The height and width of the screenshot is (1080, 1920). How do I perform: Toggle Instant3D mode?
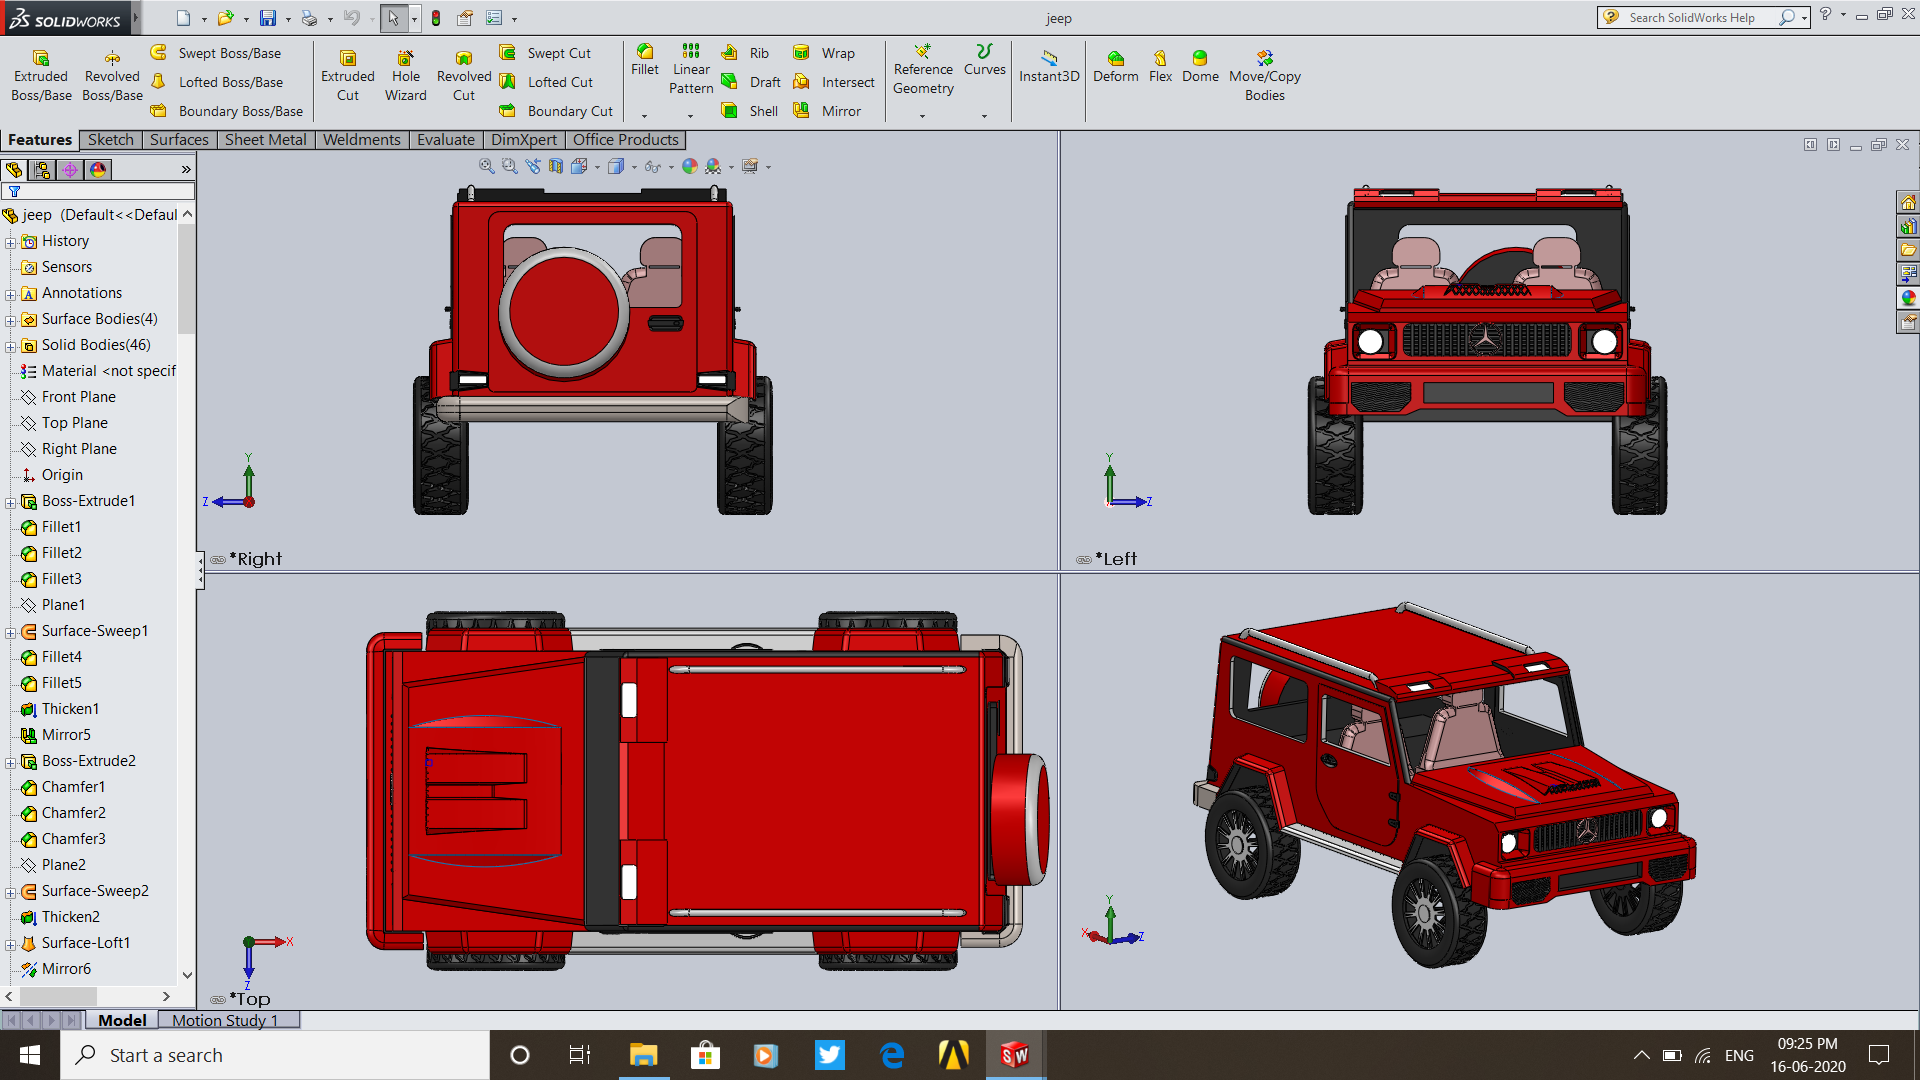click(1049, 67)
